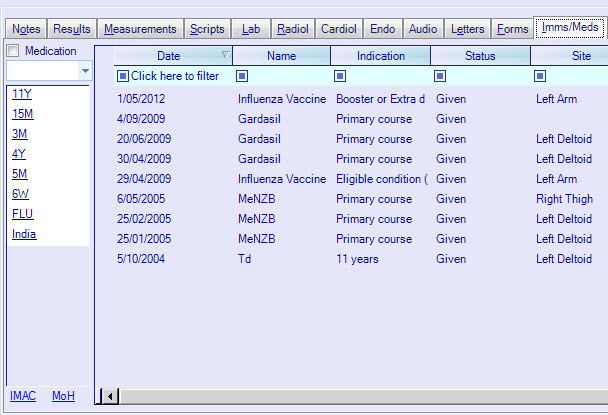The width and height of the screenshot is (608, 415).
Task: Click the Date sort arrow
Action: [x=225, y=54]
